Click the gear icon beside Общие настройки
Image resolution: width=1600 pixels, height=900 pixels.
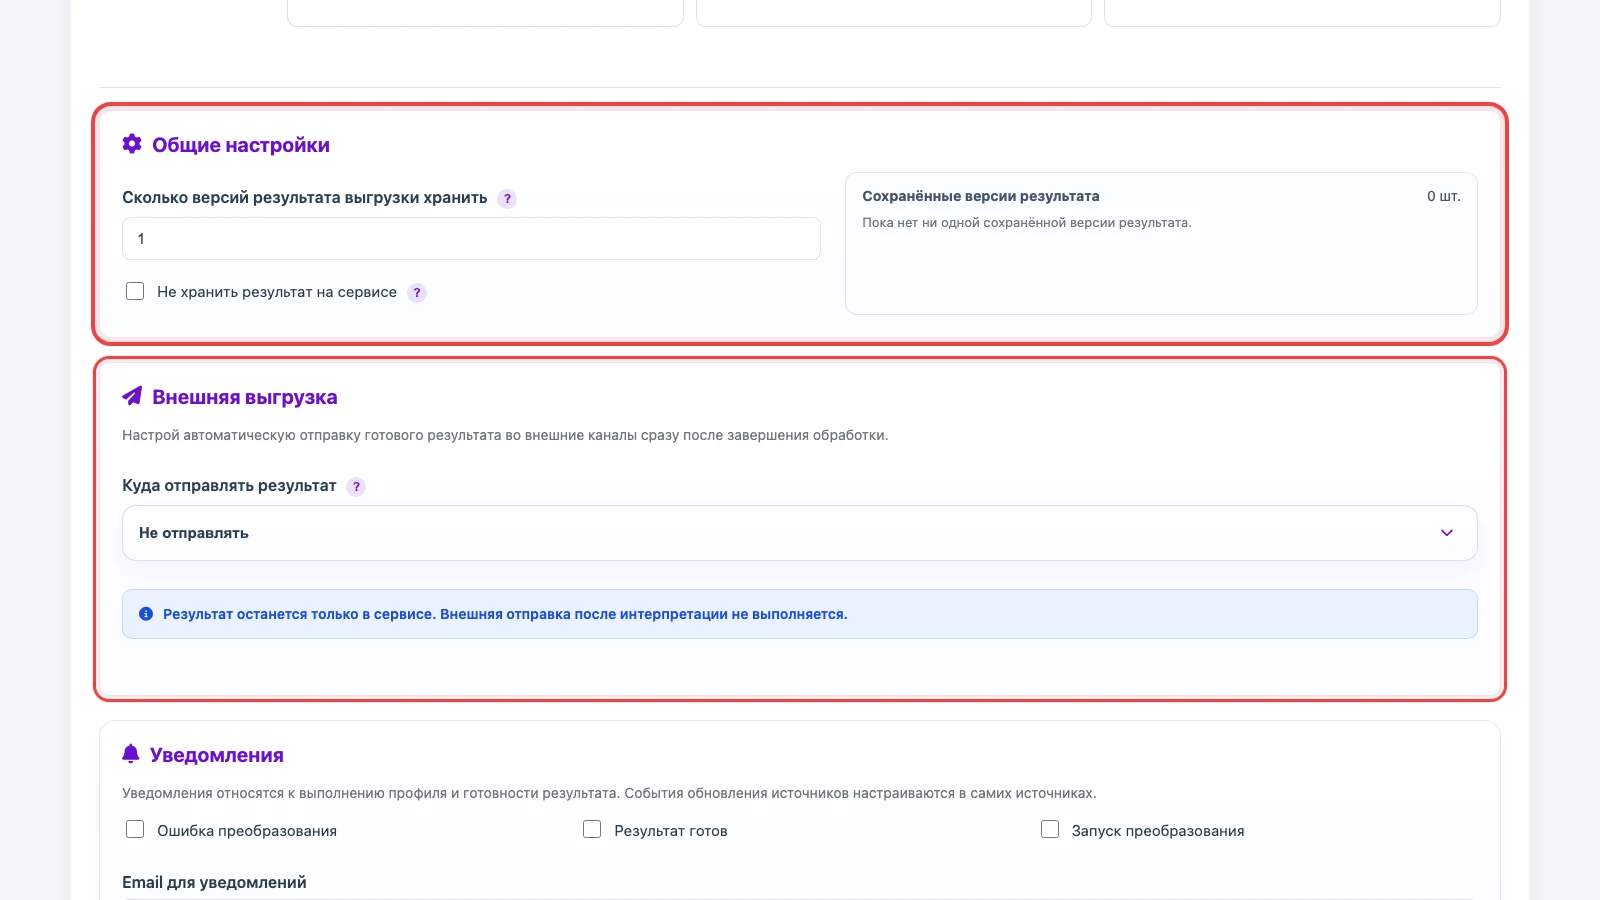(x=132, y=144)
